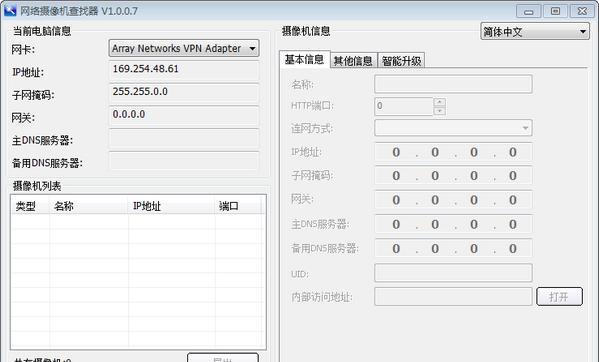
Task: Click the 类型 column header
Action: point(31,206)
